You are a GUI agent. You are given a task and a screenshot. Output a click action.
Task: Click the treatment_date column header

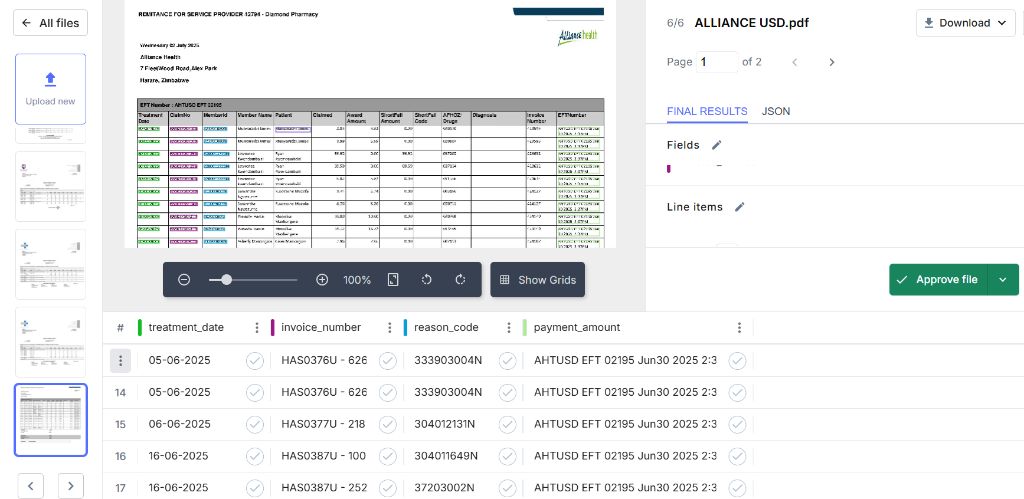[186, 327]
